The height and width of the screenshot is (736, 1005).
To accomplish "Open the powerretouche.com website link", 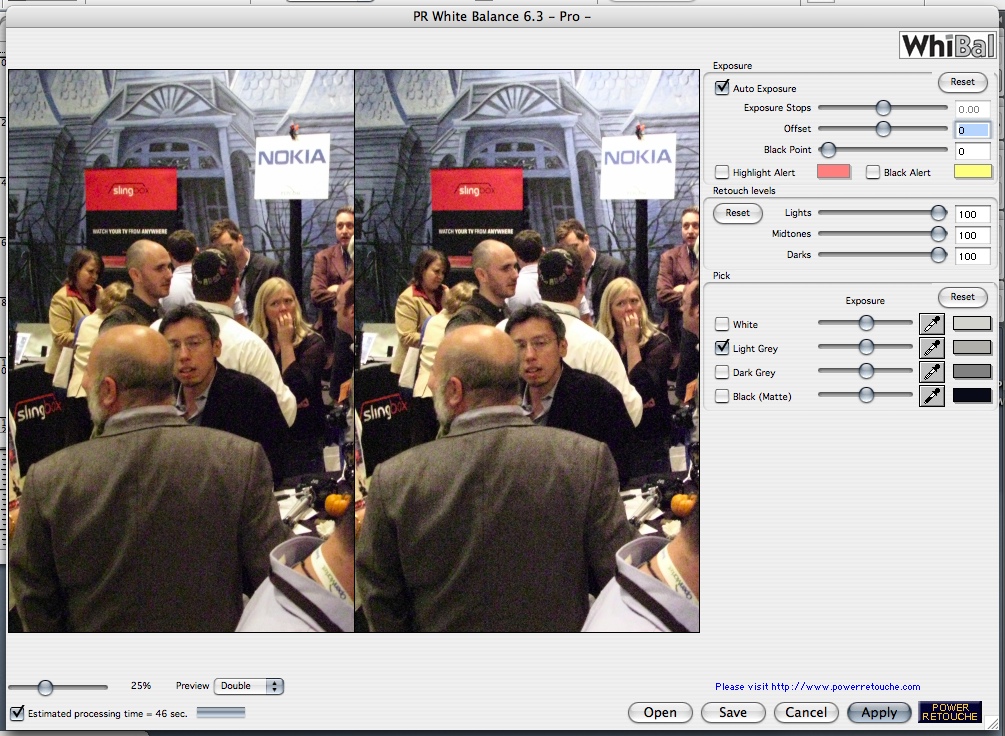I will (817, 687).
